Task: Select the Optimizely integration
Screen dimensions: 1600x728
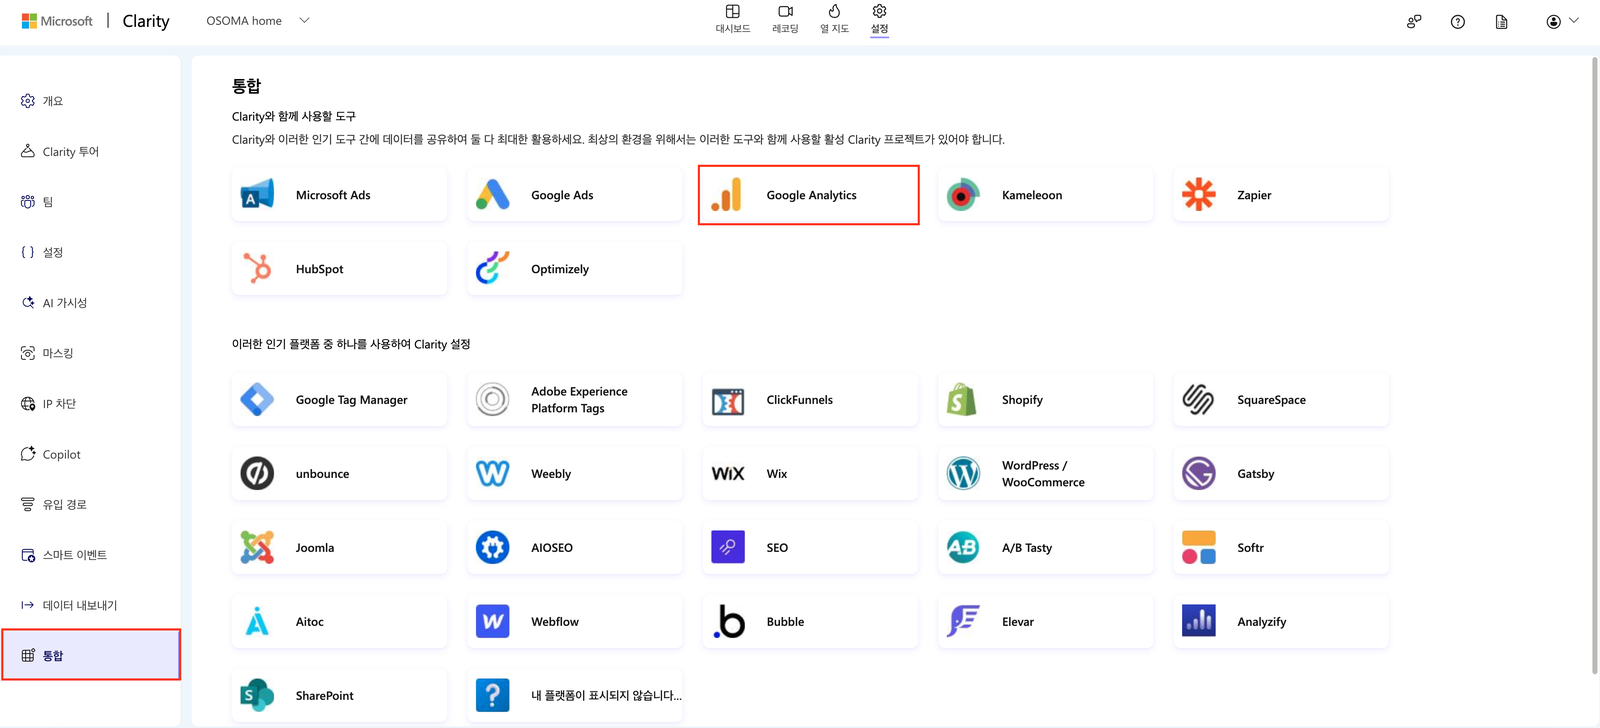Action: tap(574, 269)
